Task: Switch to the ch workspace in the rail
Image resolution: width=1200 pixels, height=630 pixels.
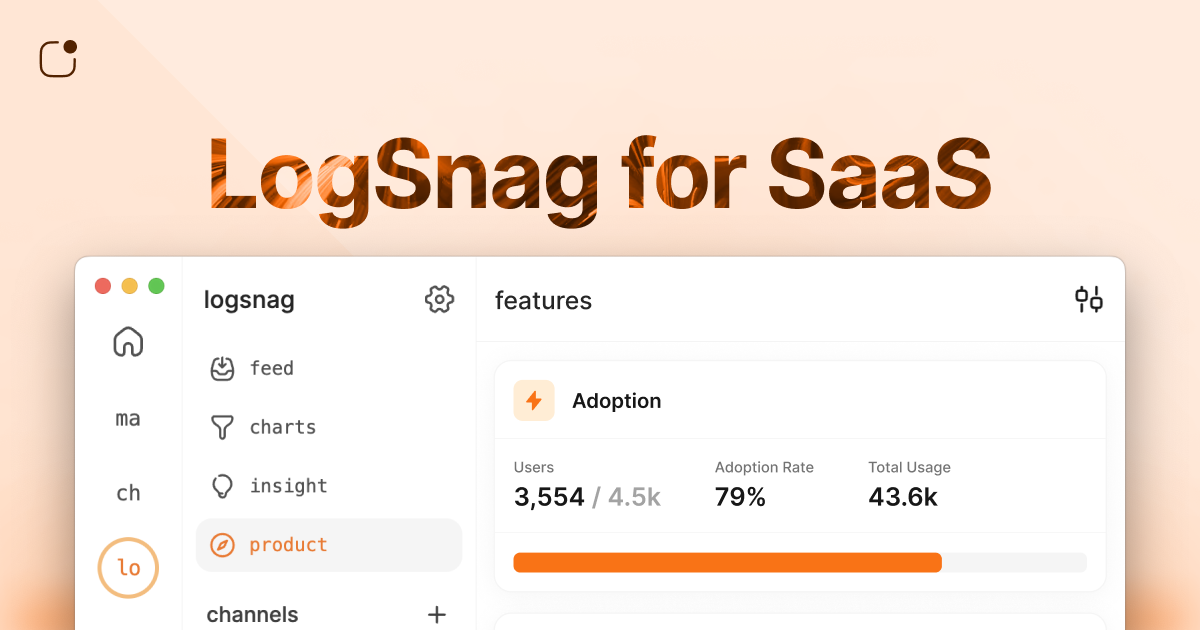Action: pyautogui.click(x=128, y=492)
